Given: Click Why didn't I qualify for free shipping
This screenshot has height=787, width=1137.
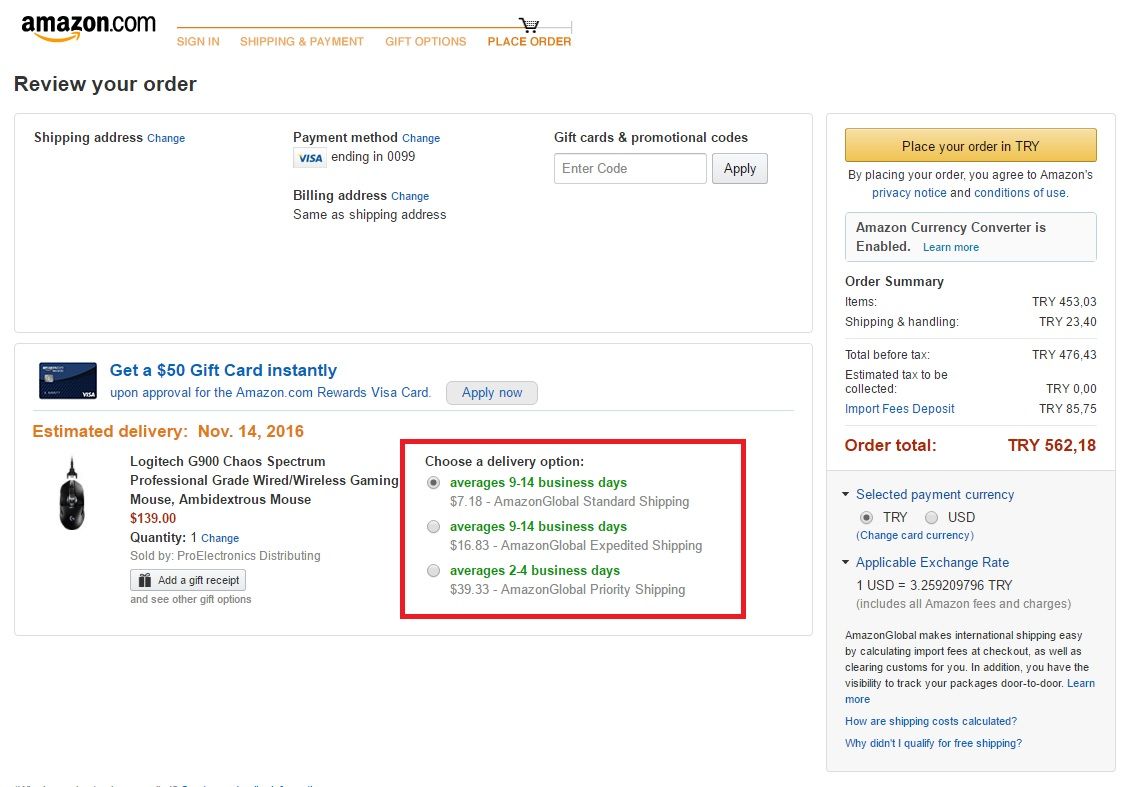Looking at the screenshot, I should pyautogui.click(x=933, y=743).
